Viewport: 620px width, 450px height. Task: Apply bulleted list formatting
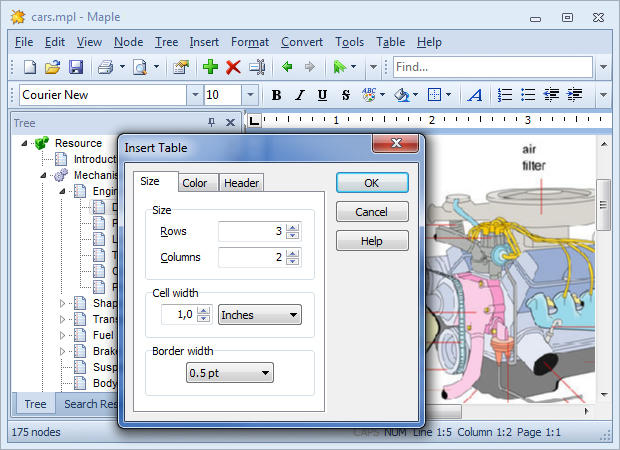[x=528, y=95]
